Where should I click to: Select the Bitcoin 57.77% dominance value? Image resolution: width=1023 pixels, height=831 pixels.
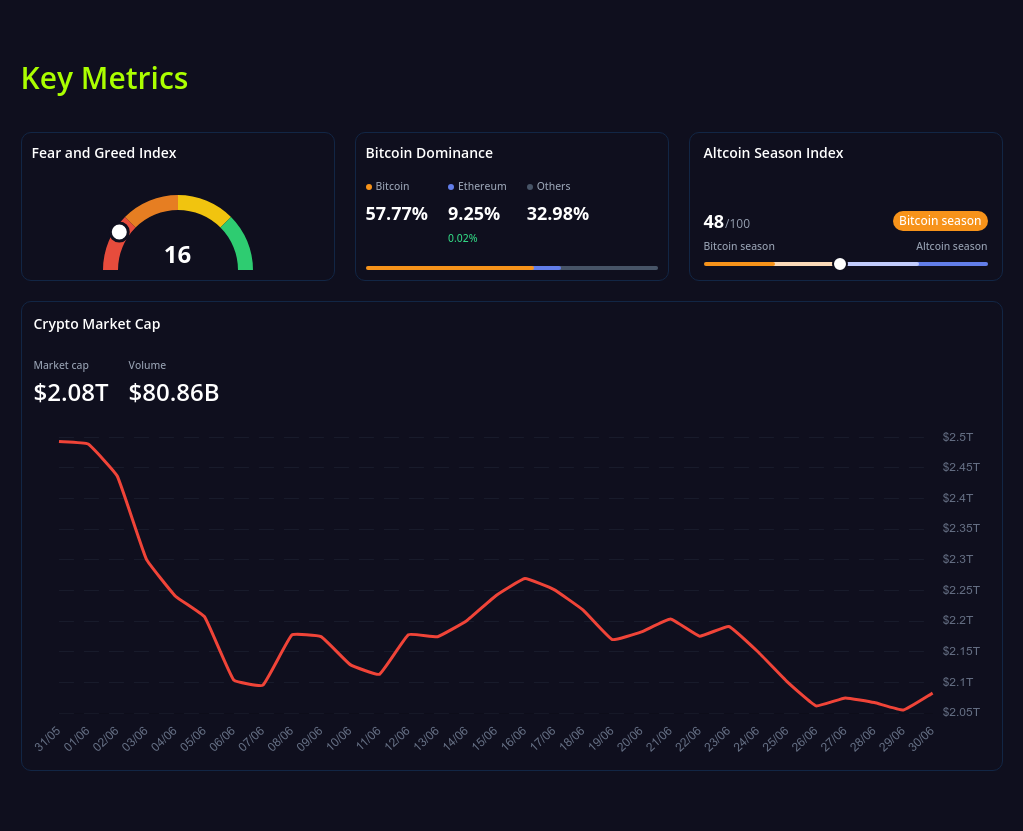[x=396, y=214]
